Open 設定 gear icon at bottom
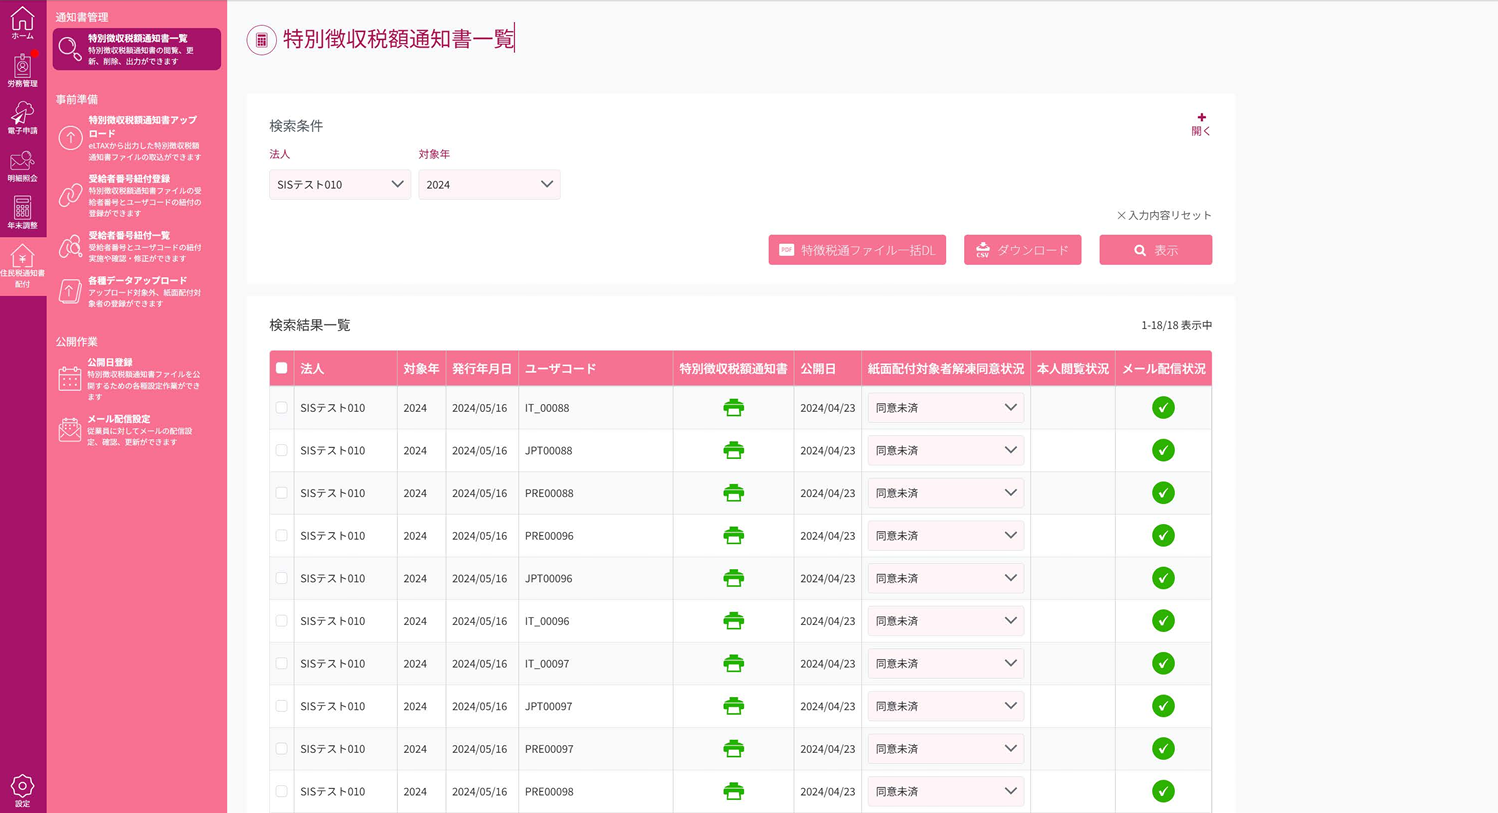The height and width of the screenshot is (813, 1498). [22, 790]
